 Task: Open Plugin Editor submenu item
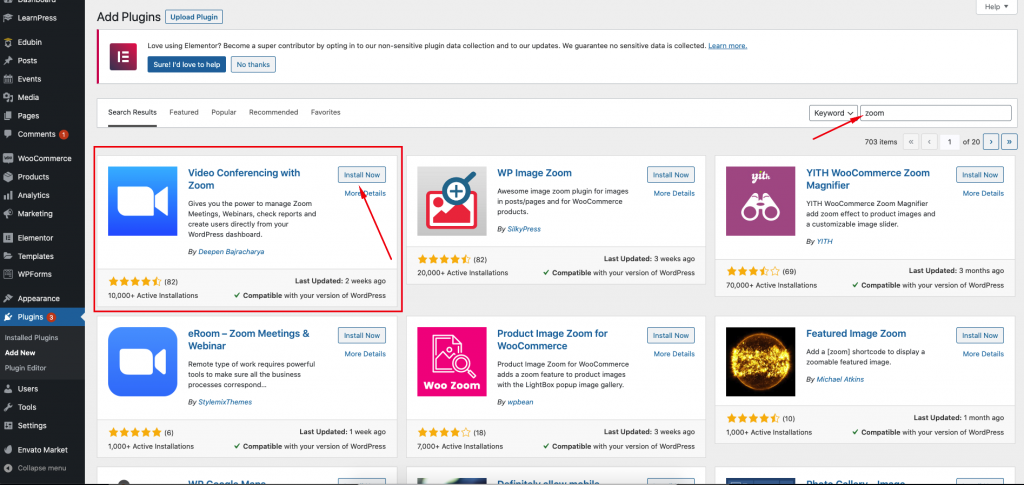pos(25,368)
